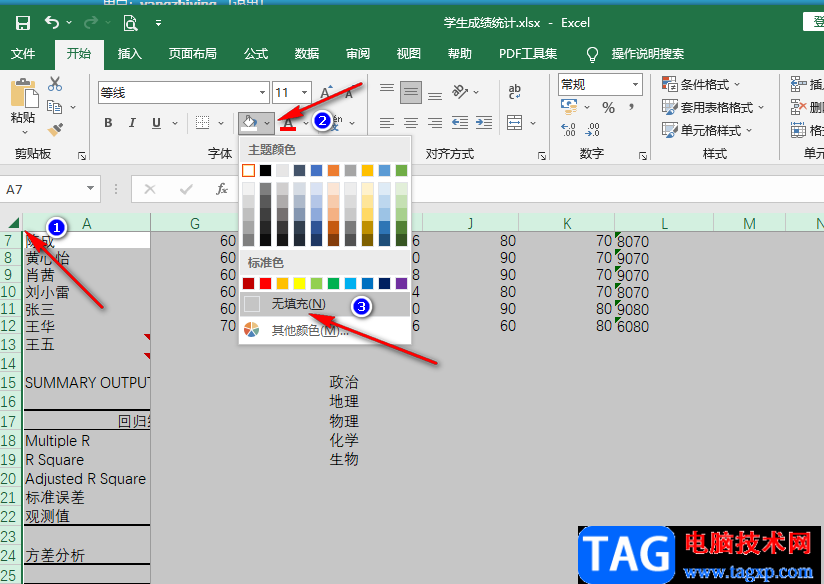Open the Name Box dropdown arrow

point(90,189)
